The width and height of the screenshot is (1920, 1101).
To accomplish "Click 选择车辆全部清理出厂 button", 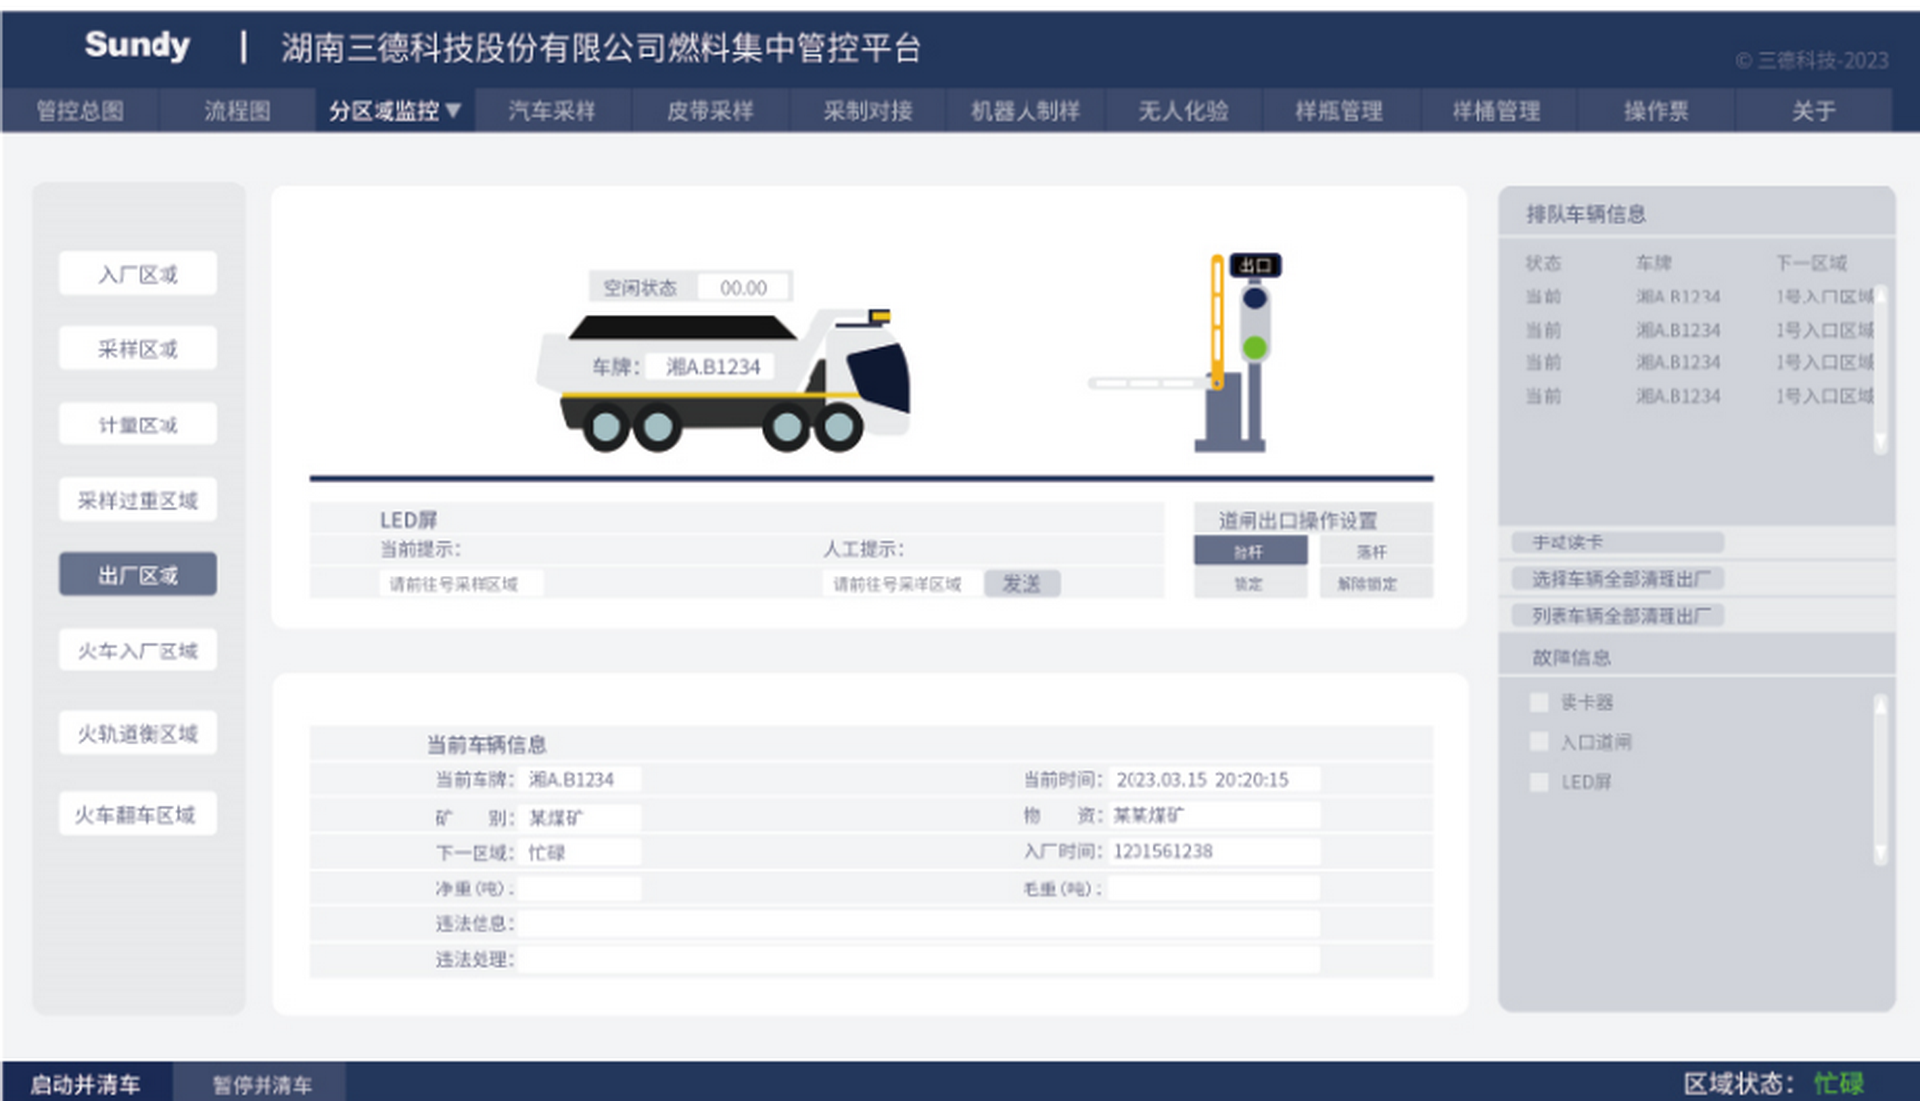I will pos(1620,579).
